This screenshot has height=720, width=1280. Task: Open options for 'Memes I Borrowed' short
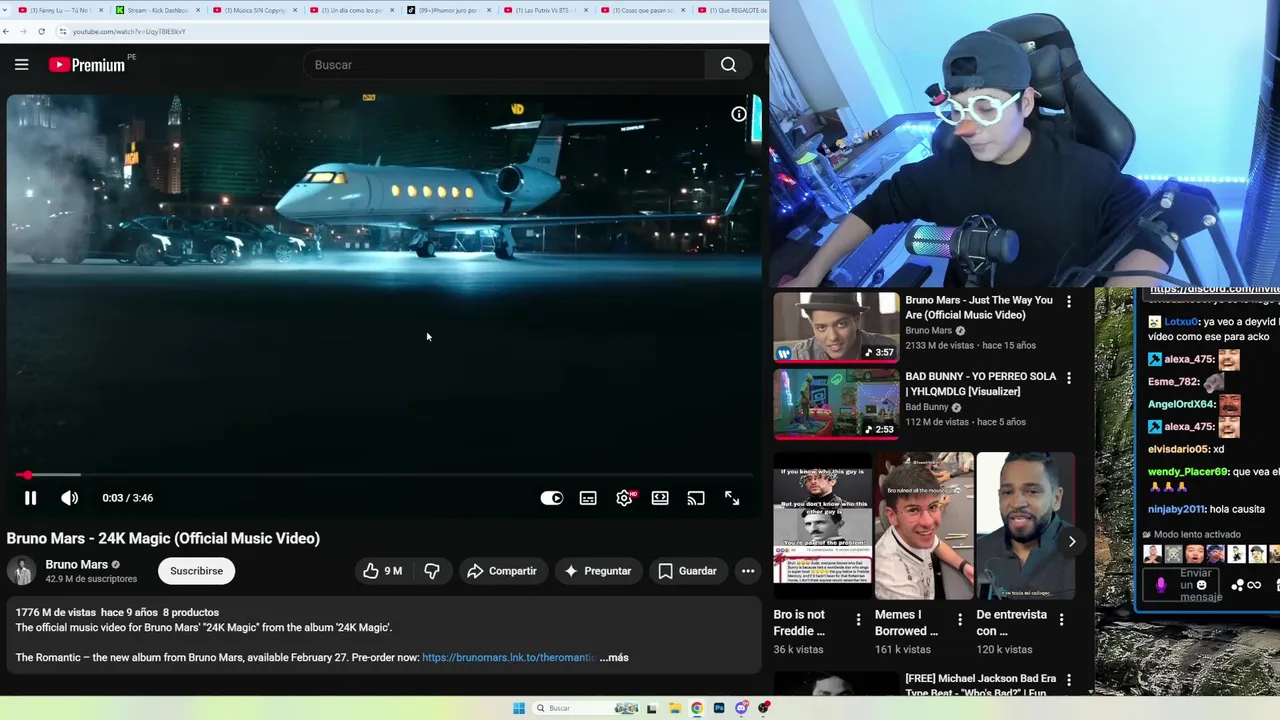[960, 620]
